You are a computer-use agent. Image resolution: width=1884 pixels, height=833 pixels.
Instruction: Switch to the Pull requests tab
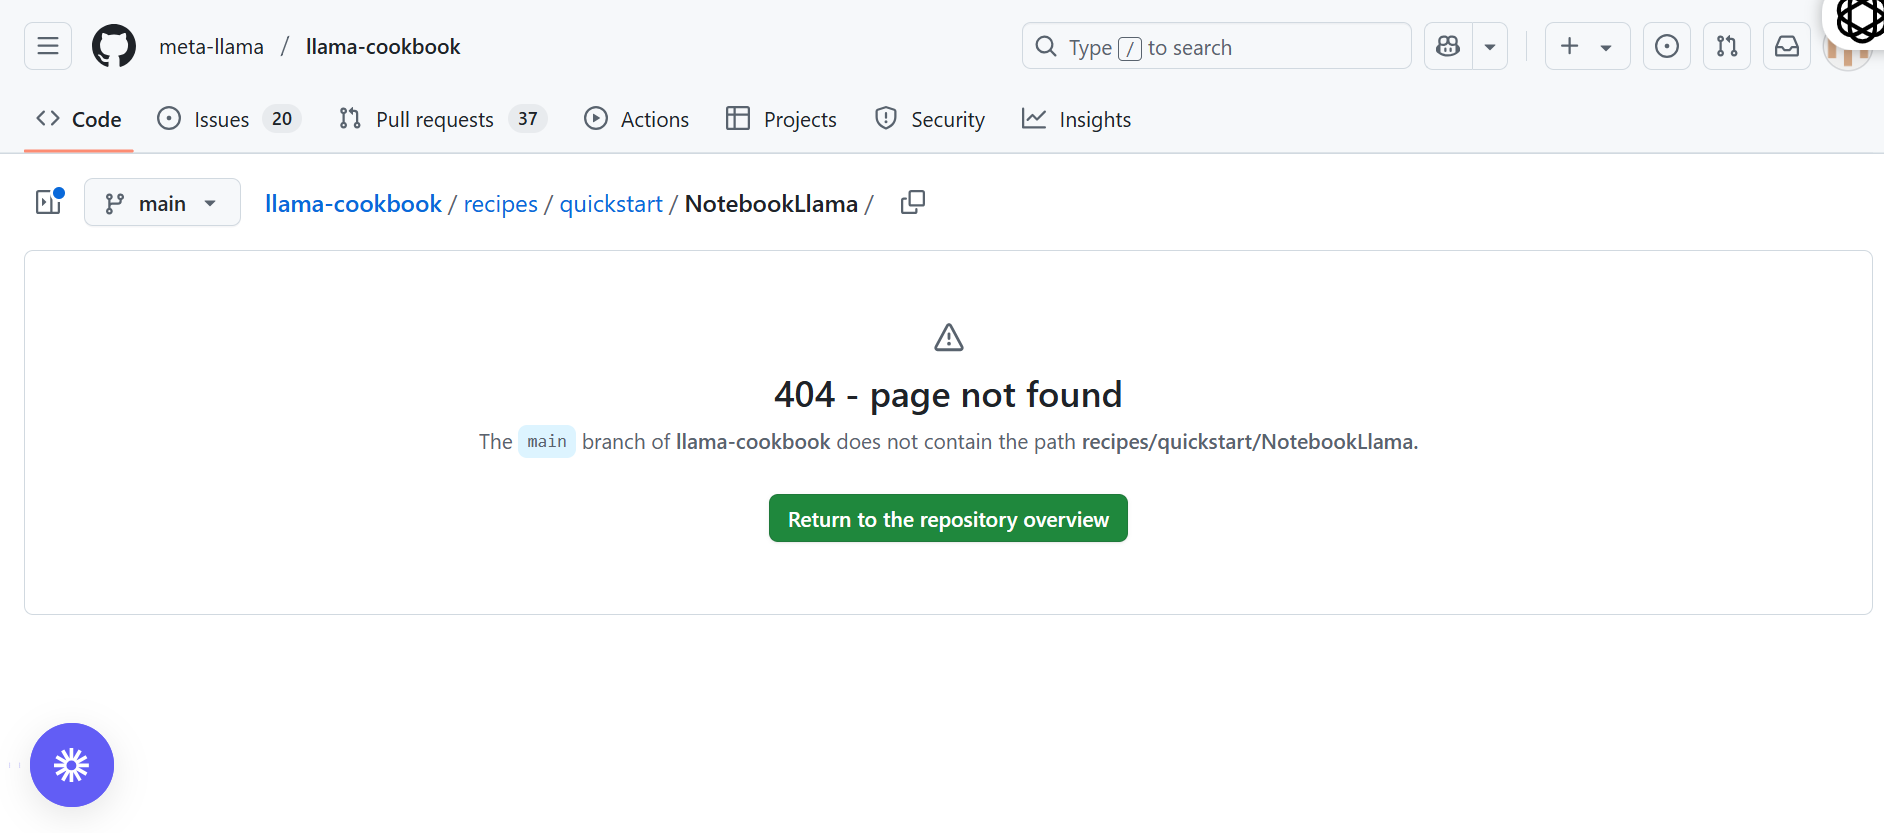443,119
